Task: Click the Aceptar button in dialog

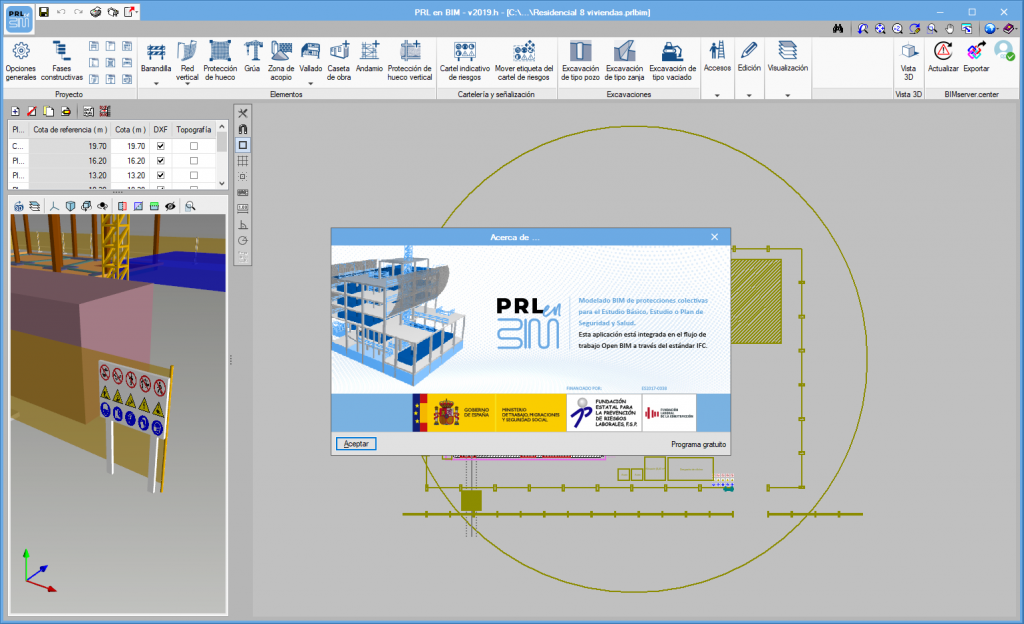Action: 356,444
